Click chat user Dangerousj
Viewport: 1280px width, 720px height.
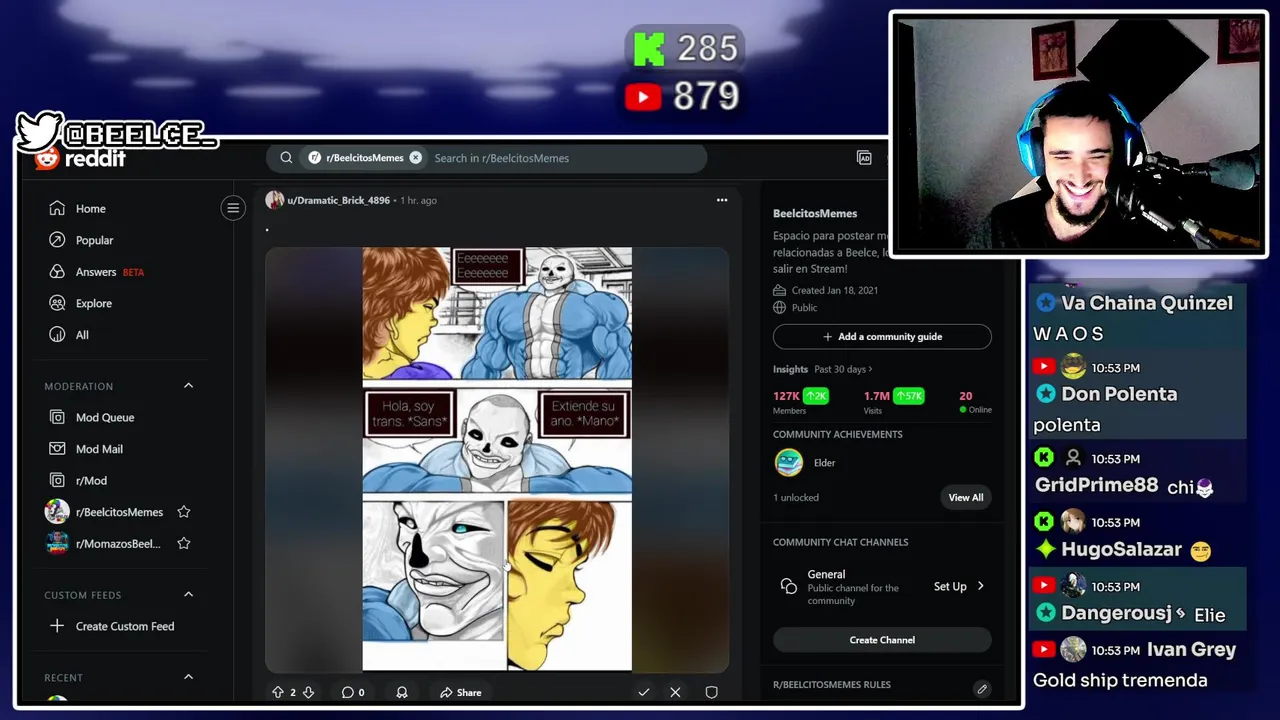click(1116, 613)
